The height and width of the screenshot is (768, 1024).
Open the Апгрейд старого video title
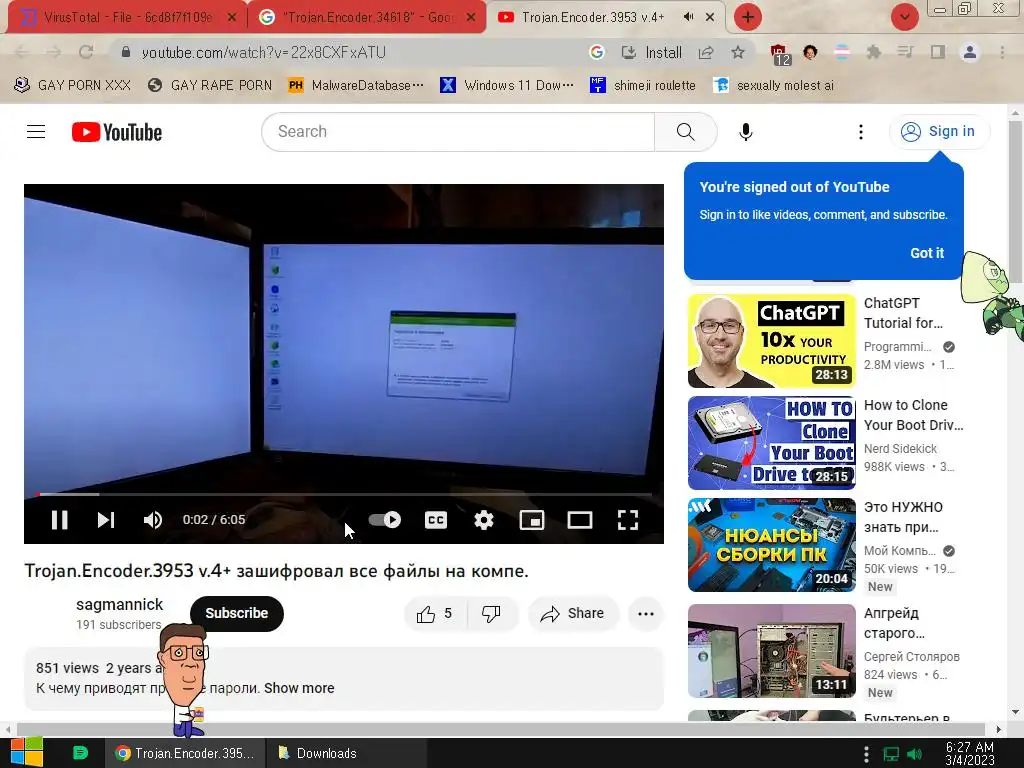point(893,623)
